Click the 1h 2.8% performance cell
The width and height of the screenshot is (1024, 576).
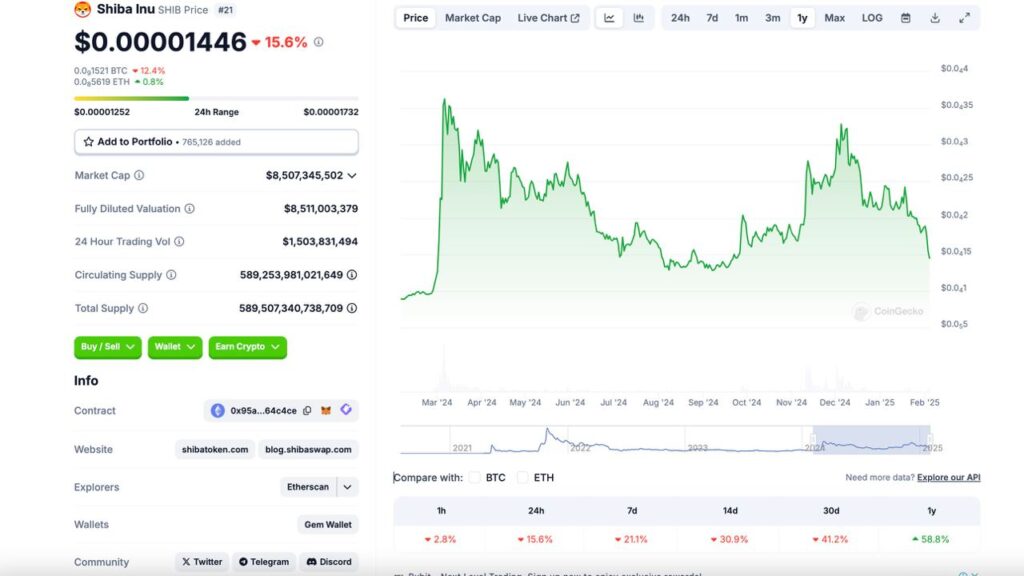(441, 539)
